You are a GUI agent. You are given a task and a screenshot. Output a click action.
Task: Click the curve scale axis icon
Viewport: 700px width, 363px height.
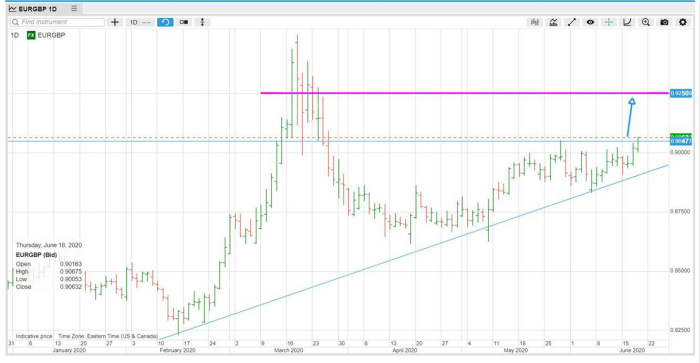(x=627, y=22)
